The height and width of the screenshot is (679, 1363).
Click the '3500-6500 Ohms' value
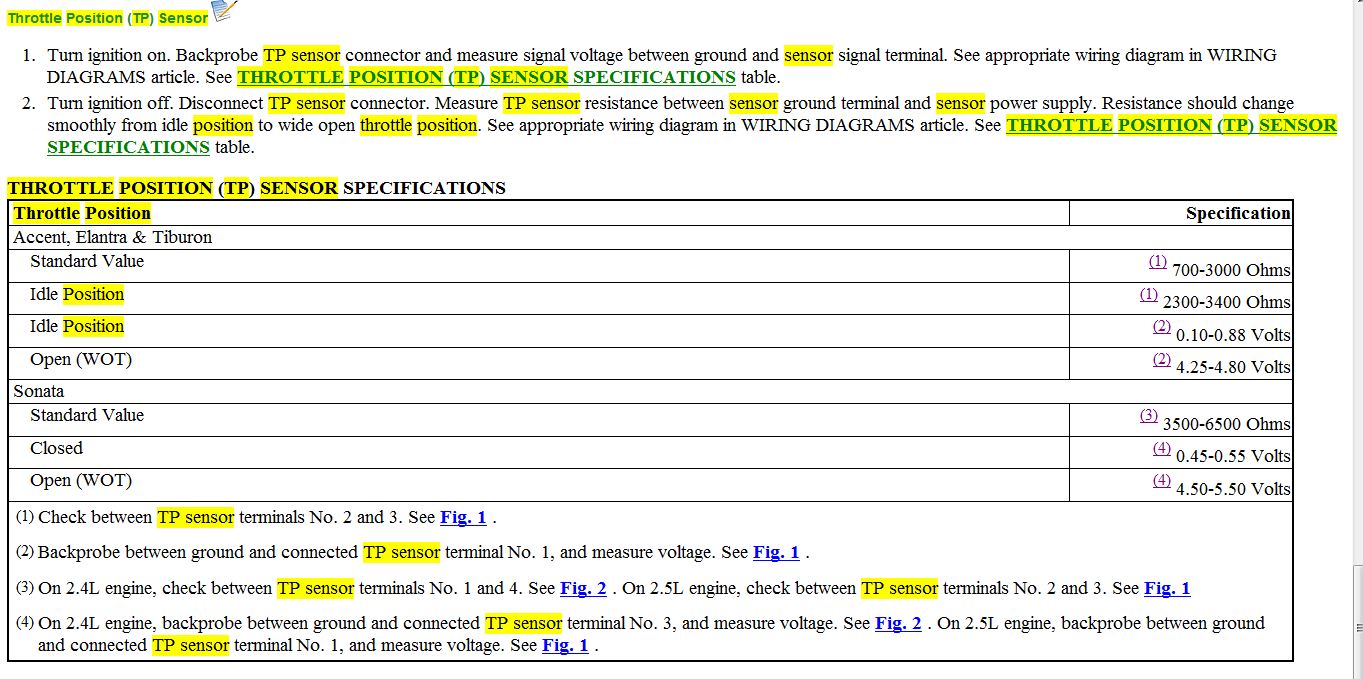tap(1227, 424)
